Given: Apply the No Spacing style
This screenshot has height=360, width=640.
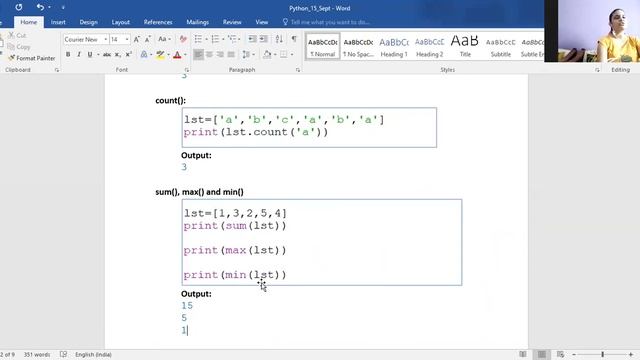Looking at the screenshot, I should pos(358,47).
